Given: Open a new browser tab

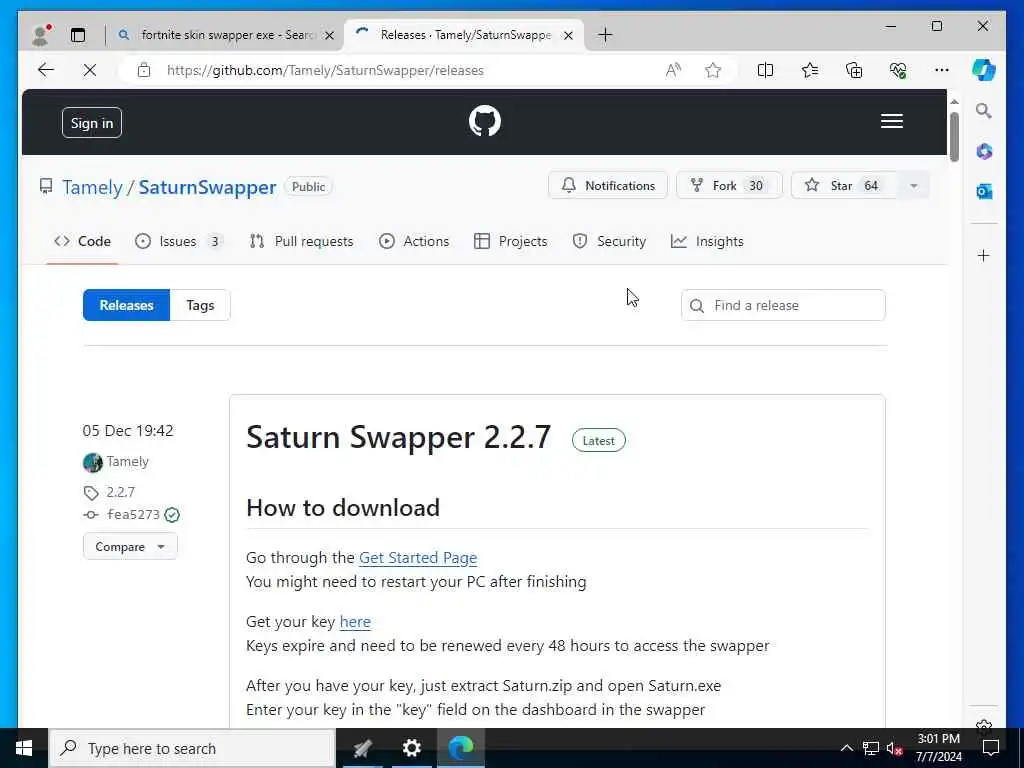Looking at the screenshot, I should pos(605,35).
